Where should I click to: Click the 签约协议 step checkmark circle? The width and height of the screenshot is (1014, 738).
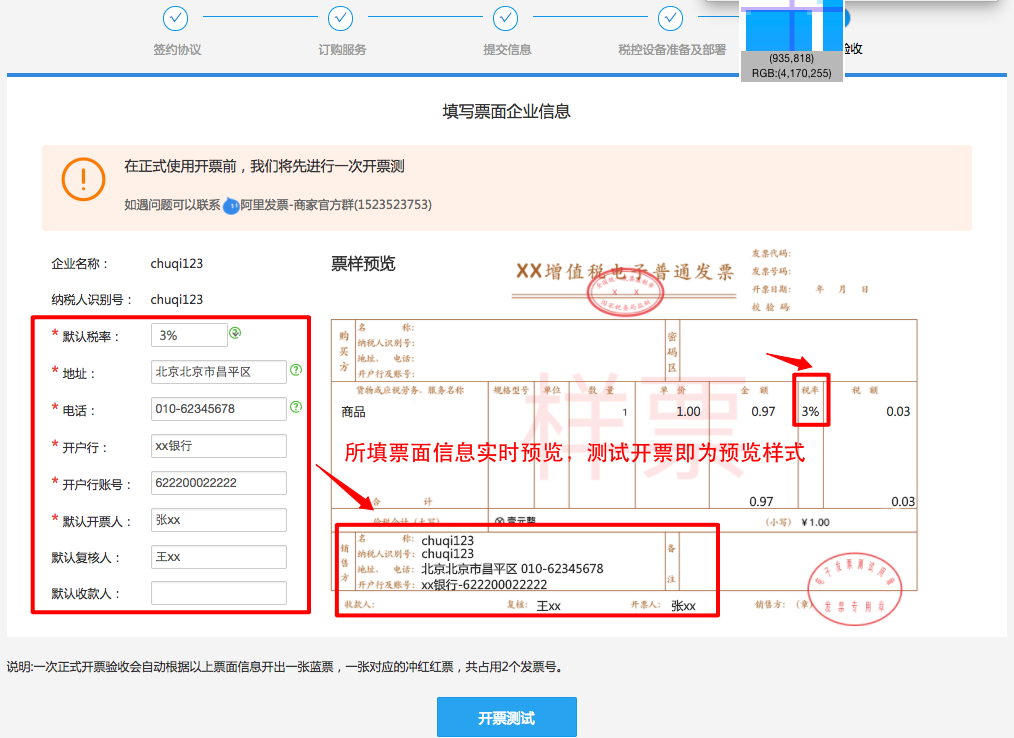click(175, 18)
